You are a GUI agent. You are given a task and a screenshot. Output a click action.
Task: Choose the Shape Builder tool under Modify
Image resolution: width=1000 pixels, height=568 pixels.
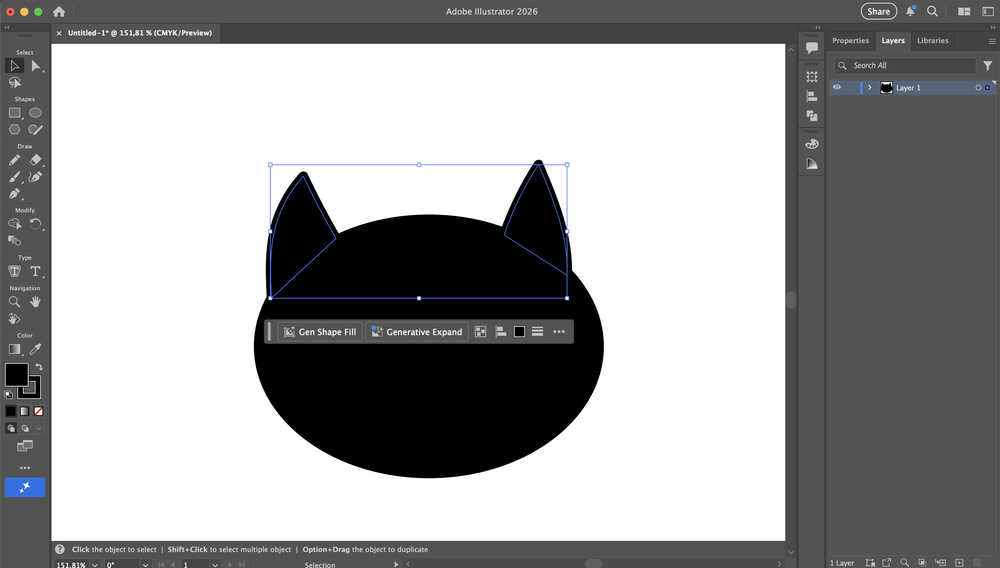click(x=14, y=224)
